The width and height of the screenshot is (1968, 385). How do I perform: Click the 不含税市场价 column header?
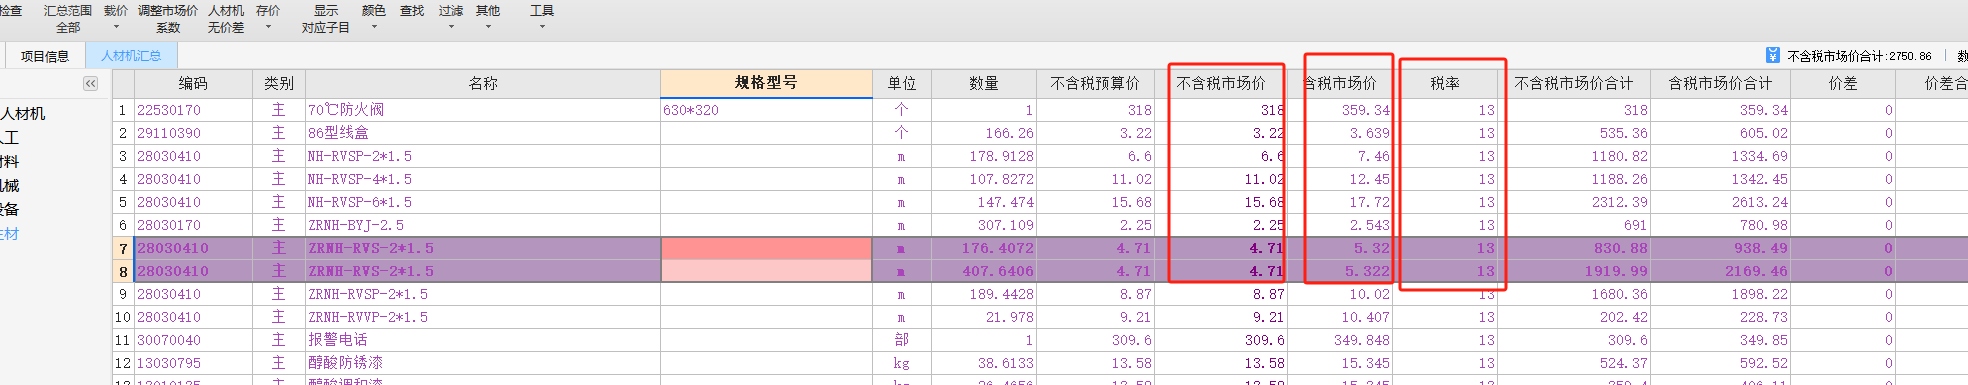(x=1221, y=84)
